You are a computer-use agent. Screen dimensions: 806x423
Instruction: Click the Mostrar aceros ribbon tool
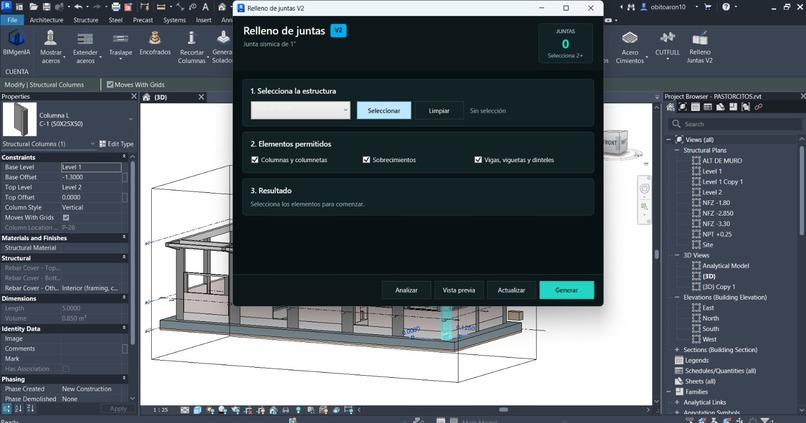[51, 47]
